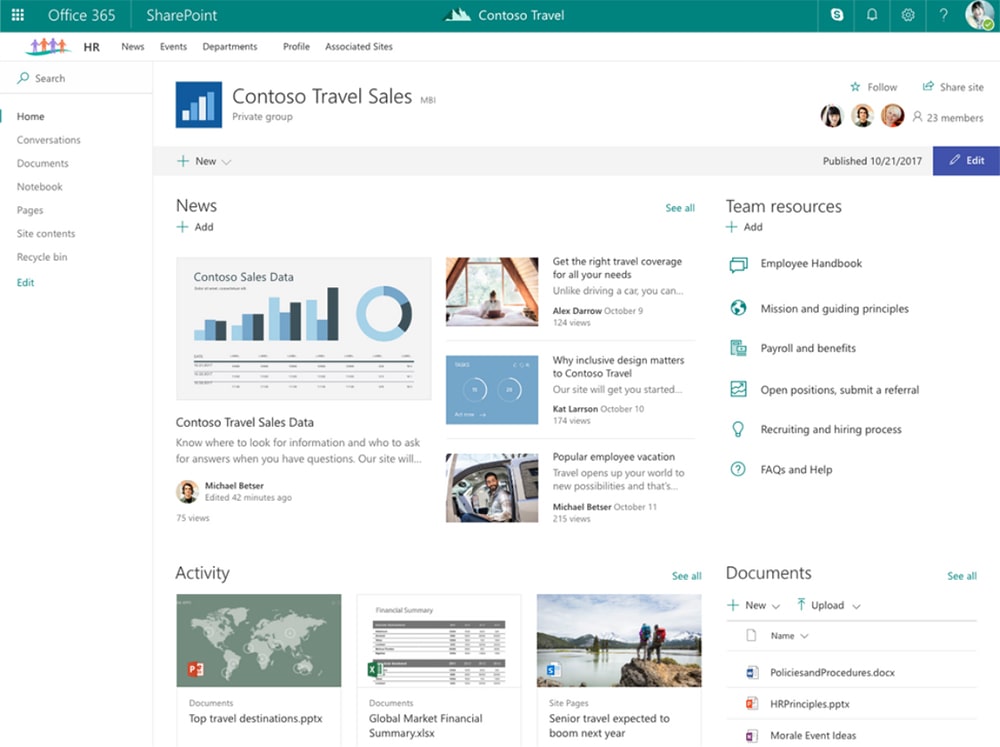The image size is (1000, 747).
Task: Open the Popular employee vacation headline
Action: tap(614, 457)
